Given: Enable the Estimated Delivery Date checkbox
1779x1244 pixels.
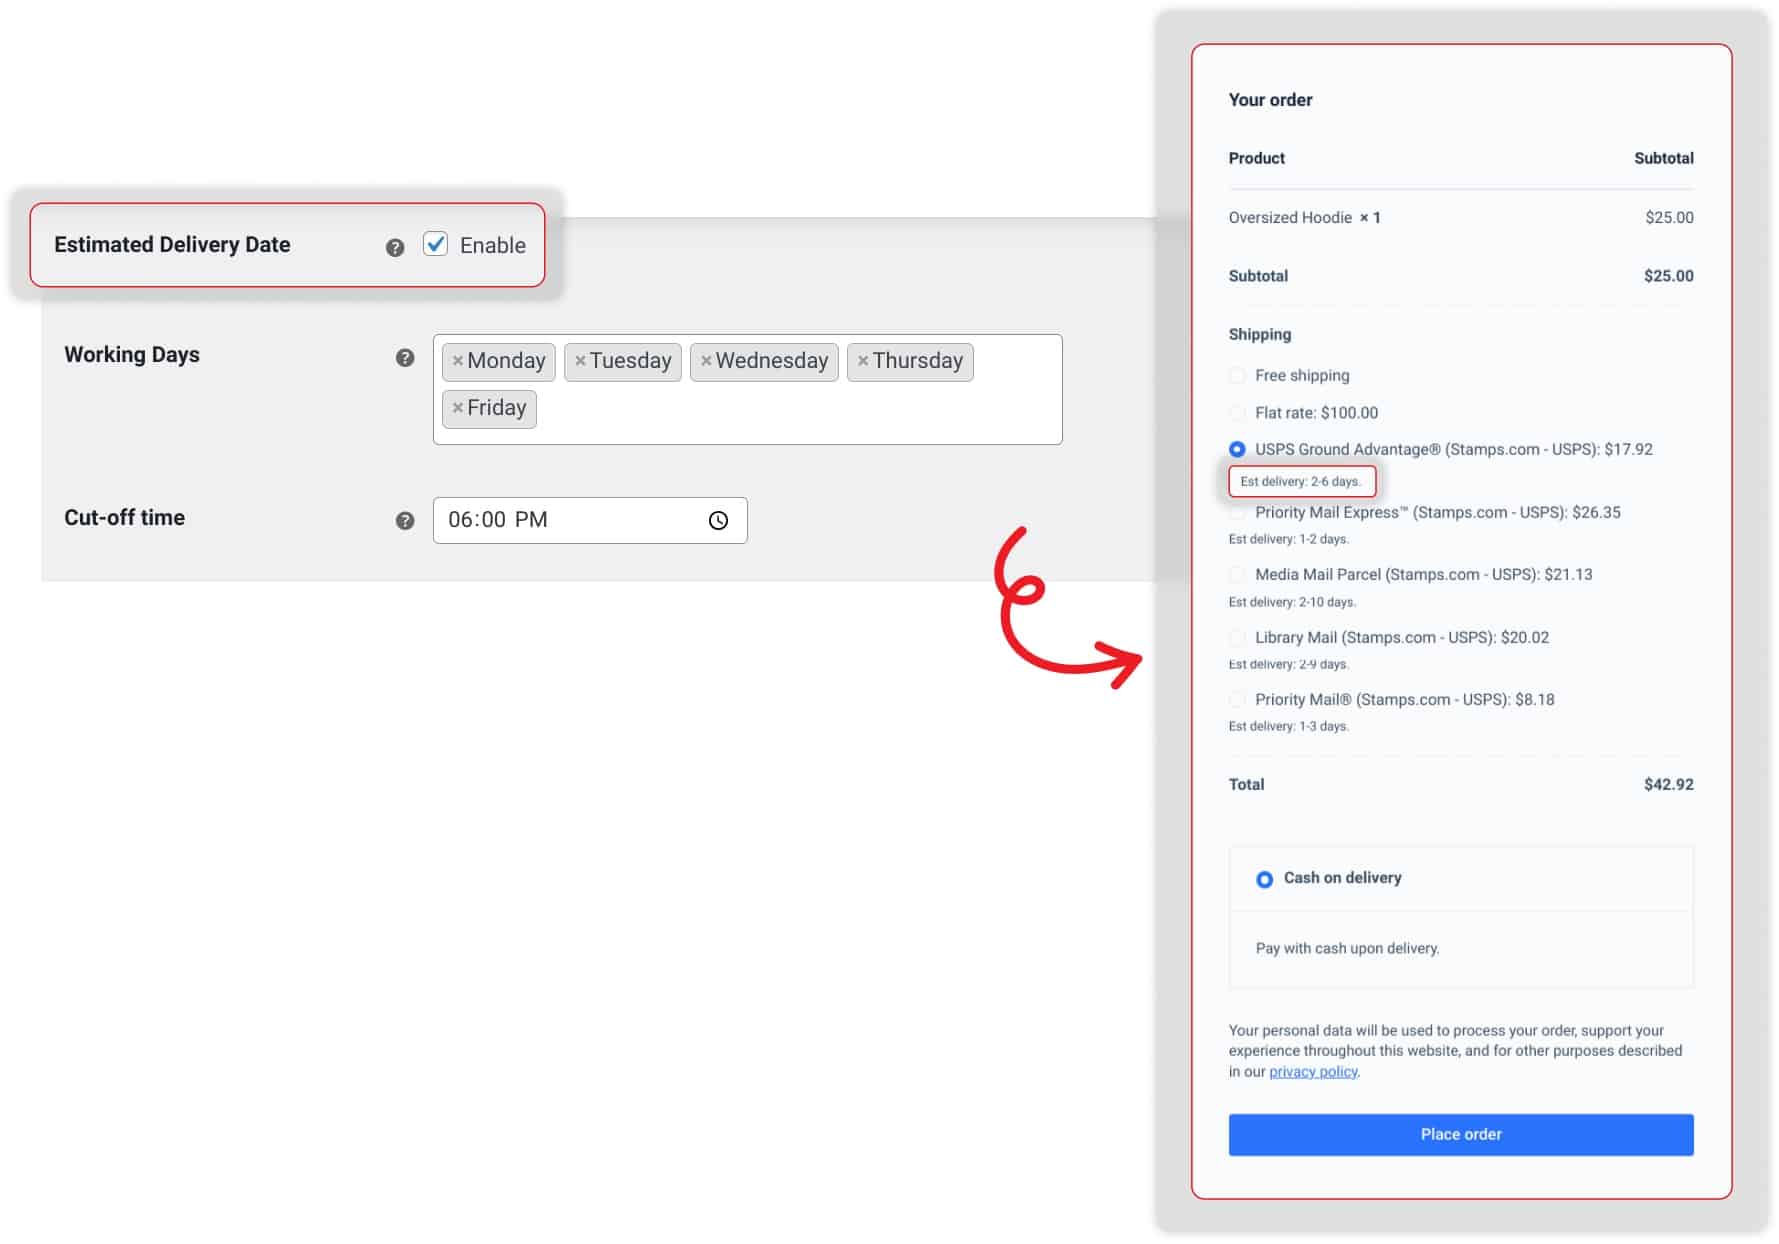Looking at the screenshot, I should tap(435, 244).
